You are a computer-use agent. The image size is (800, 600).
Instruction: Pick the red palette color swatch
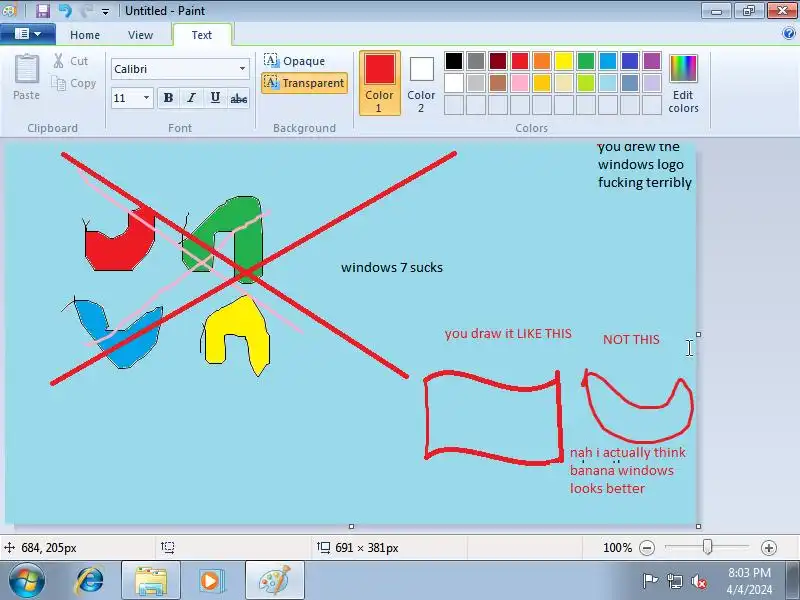(x=520, y=61)
